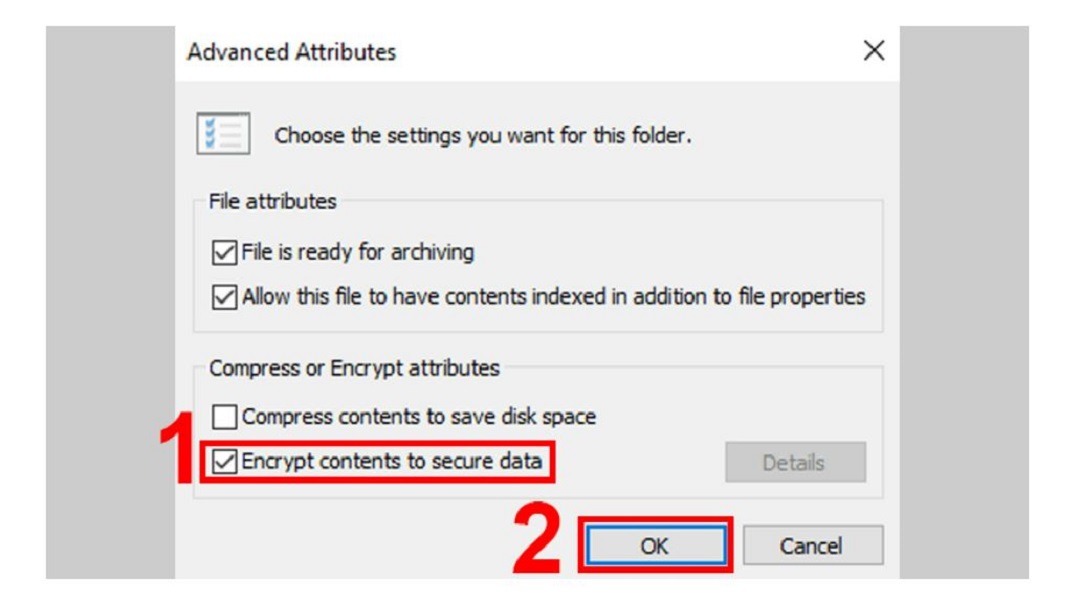
Task: Click the red number 2 annotation
Action: (x=537, y=539)
